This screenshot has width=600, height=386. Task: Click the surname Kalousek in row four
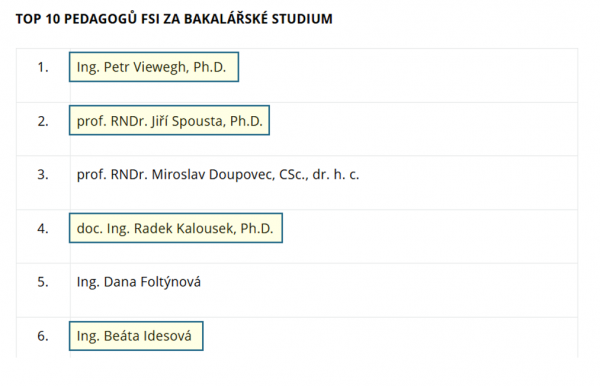[x=185, y=228]
